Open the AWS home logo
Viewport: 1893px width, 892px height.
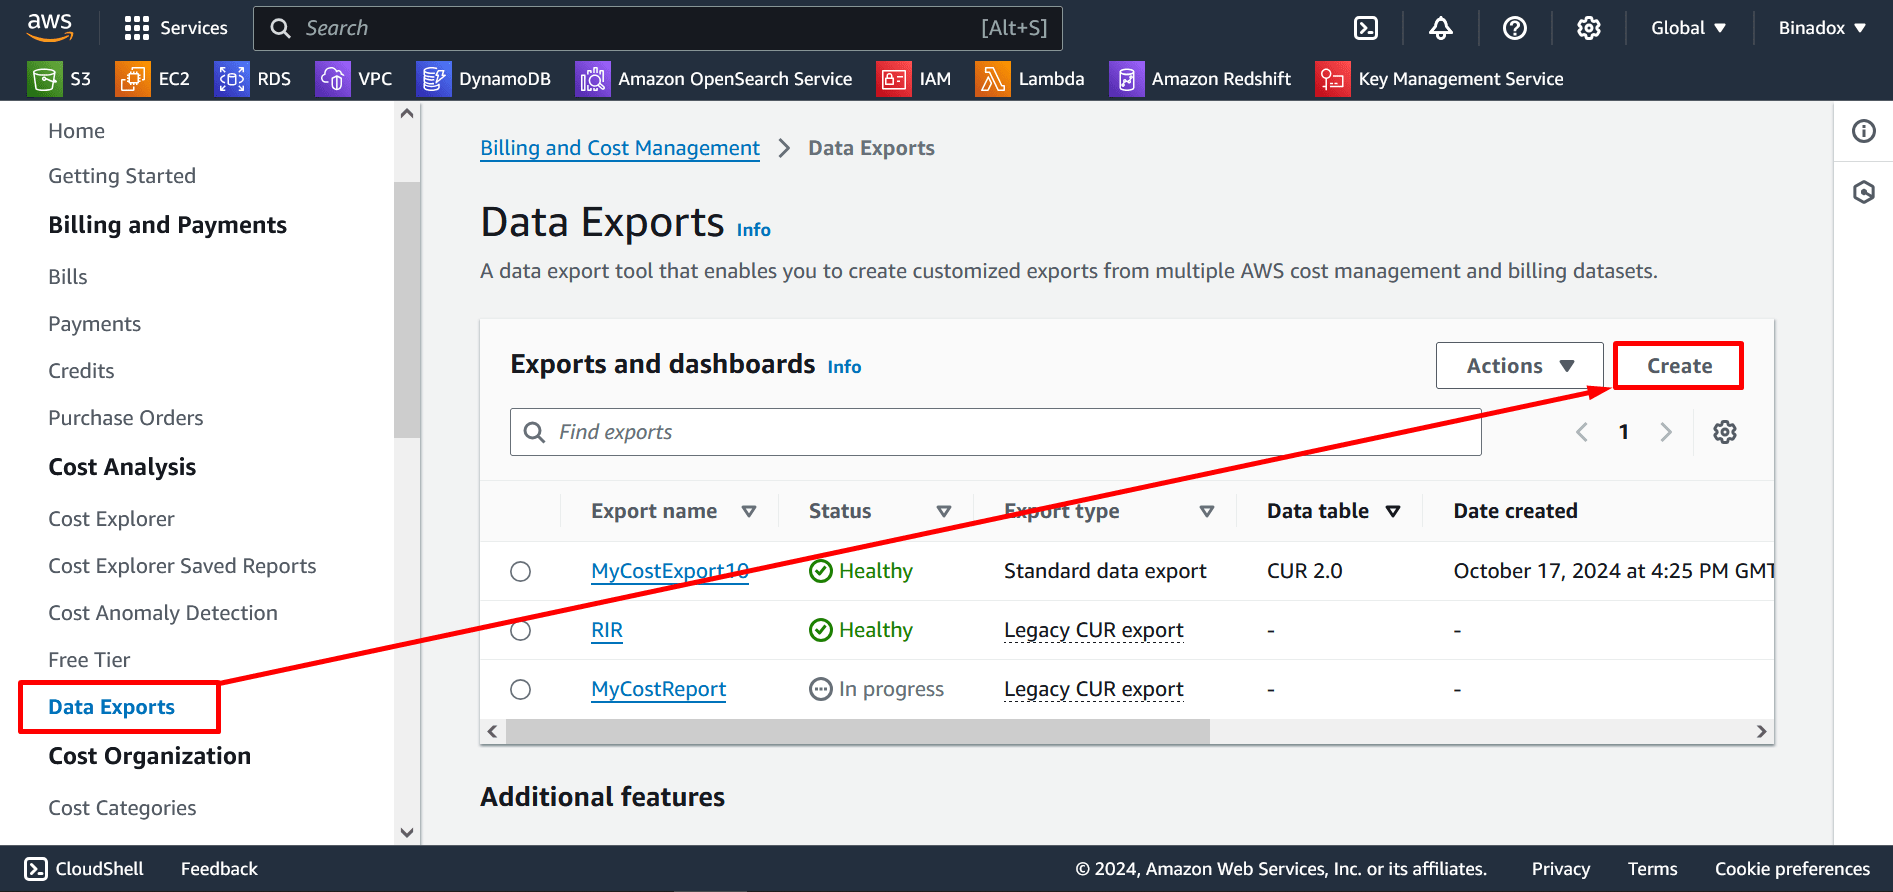point(49,27)
